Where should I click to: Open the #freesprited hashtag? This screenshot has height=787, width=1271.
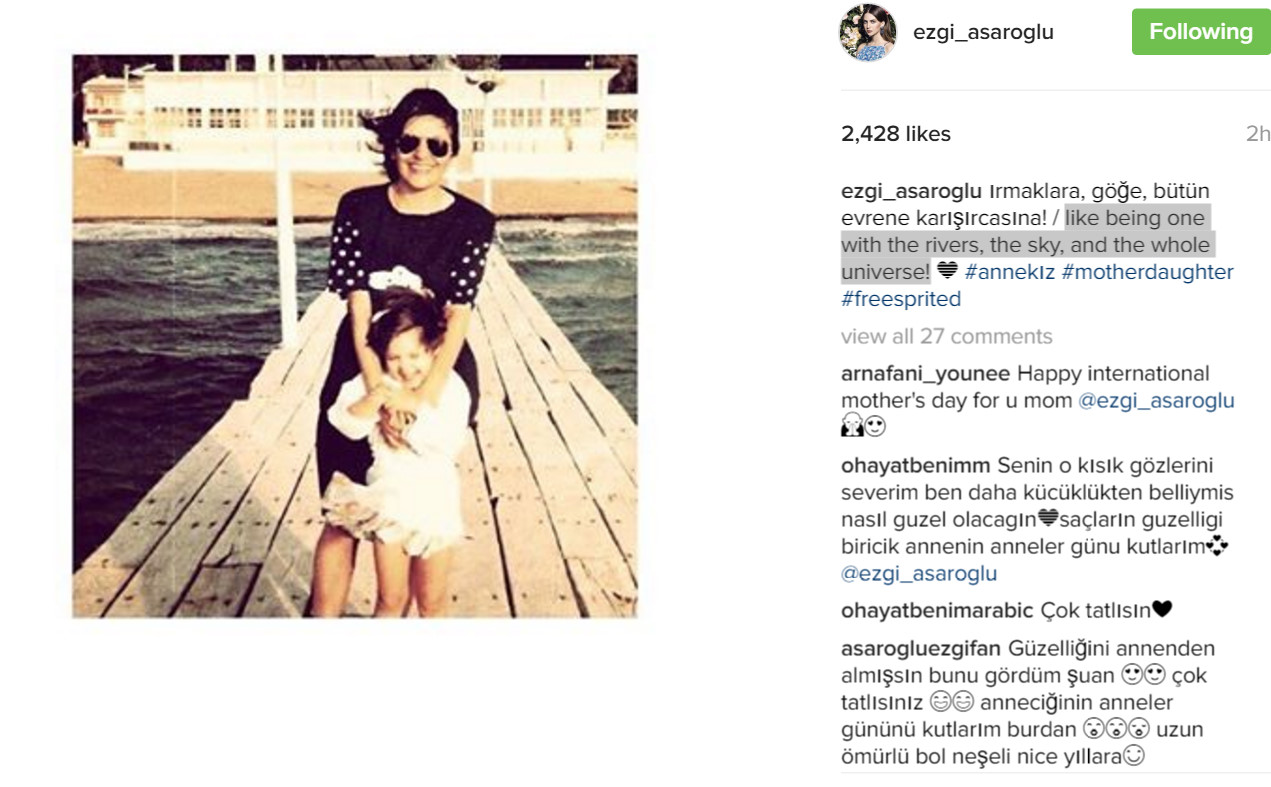point(901,299)
